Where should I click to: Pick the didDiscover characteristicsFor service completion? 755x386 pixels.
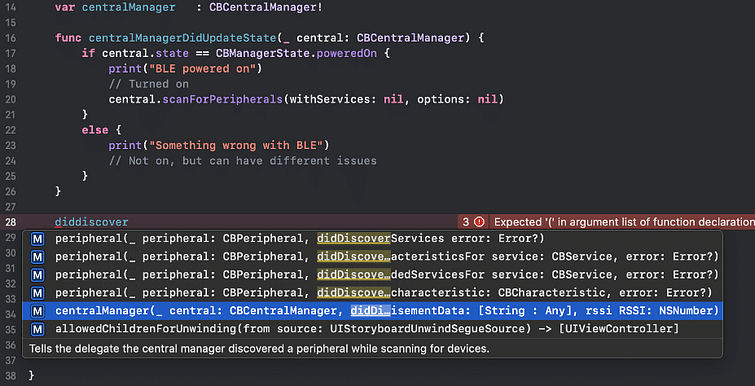coord(372,257)
